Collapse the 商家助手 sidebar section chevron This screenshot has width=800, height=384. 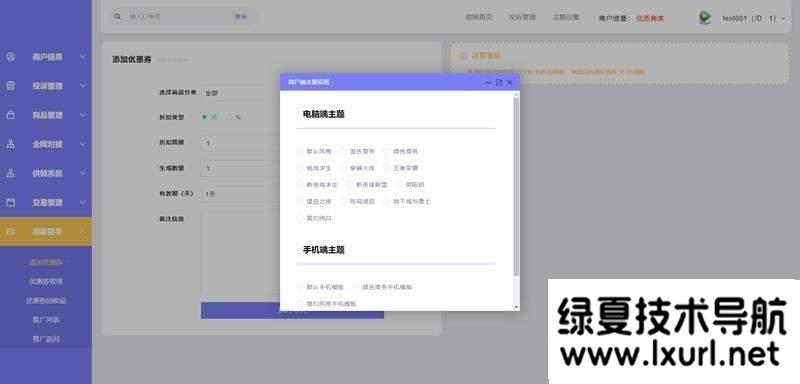83,232
